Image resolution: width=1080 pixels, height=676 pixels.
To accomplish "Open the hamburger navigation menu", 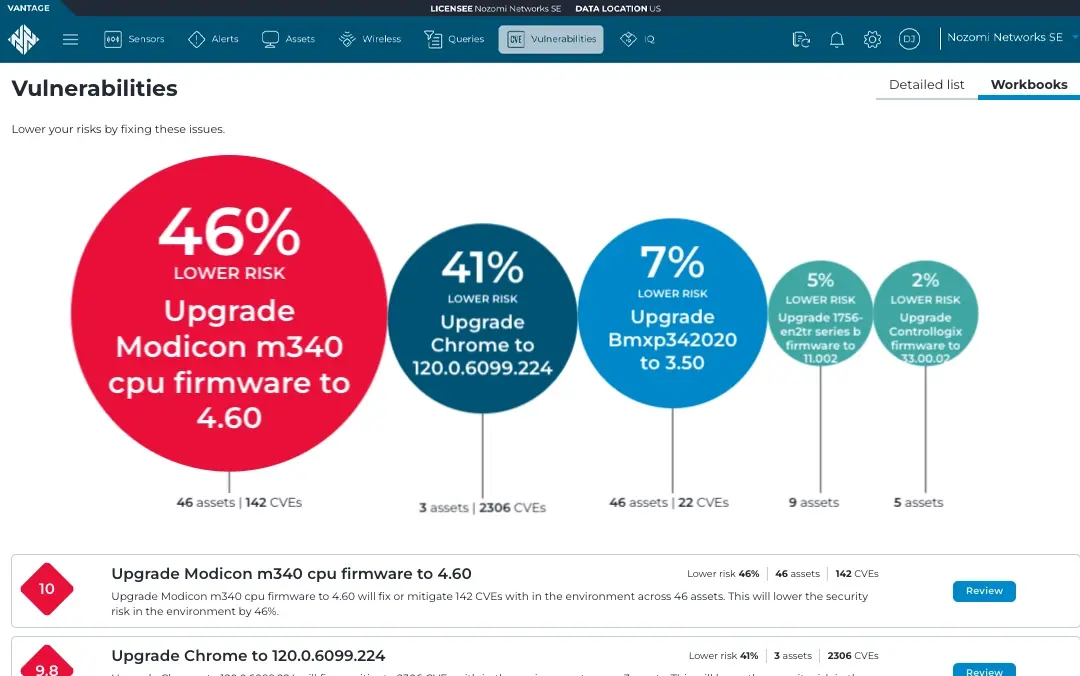I will 70,39.
